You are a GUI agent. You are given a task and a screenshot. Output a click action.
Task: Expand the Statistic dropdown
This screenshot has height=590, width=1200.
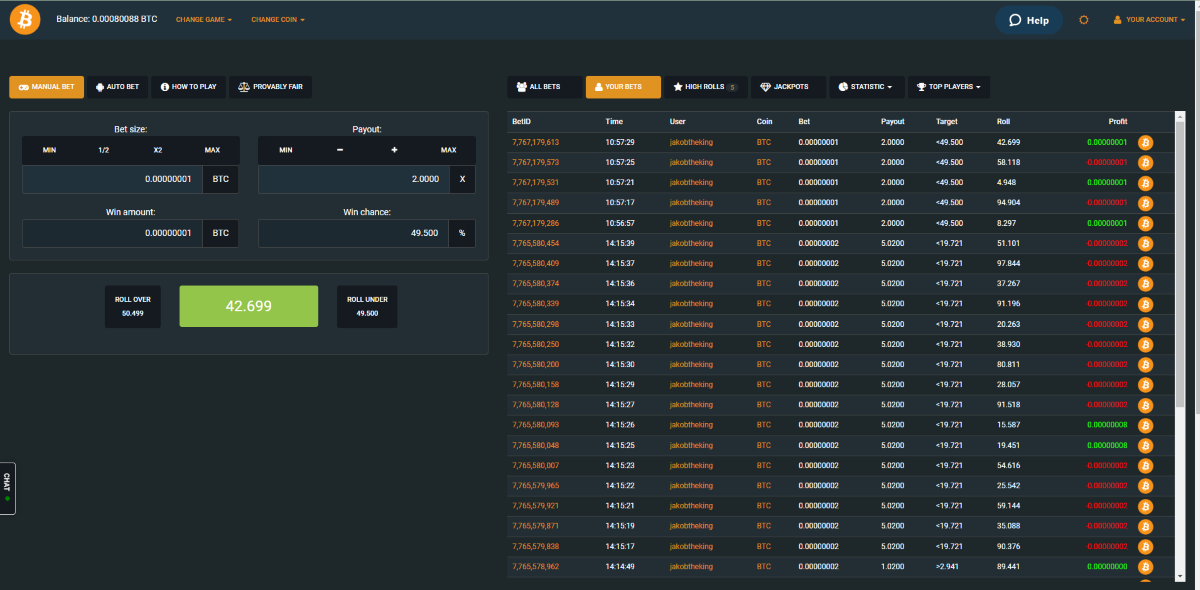coord(867,87)
